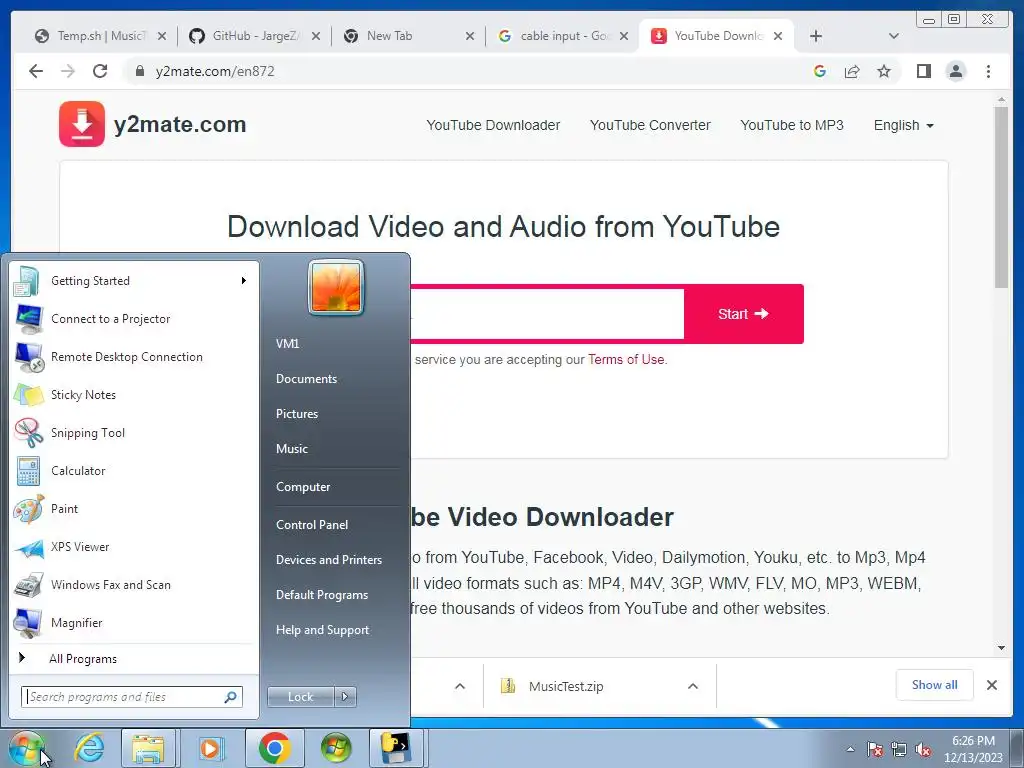This screenshot has height=768, width=1024.
Task: Click the y2mate.com address bar URL
Action: [x=215, y=71]
